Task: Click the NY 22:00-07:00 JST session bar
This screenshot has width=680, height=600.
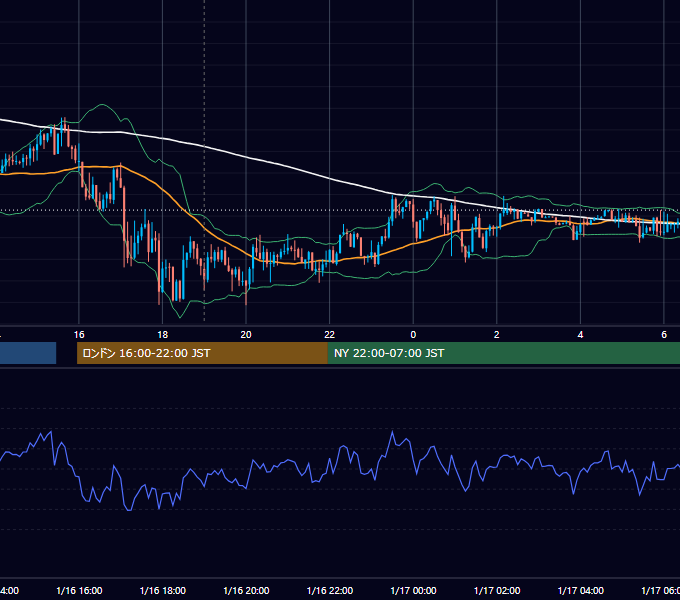Action: point(503,353)
